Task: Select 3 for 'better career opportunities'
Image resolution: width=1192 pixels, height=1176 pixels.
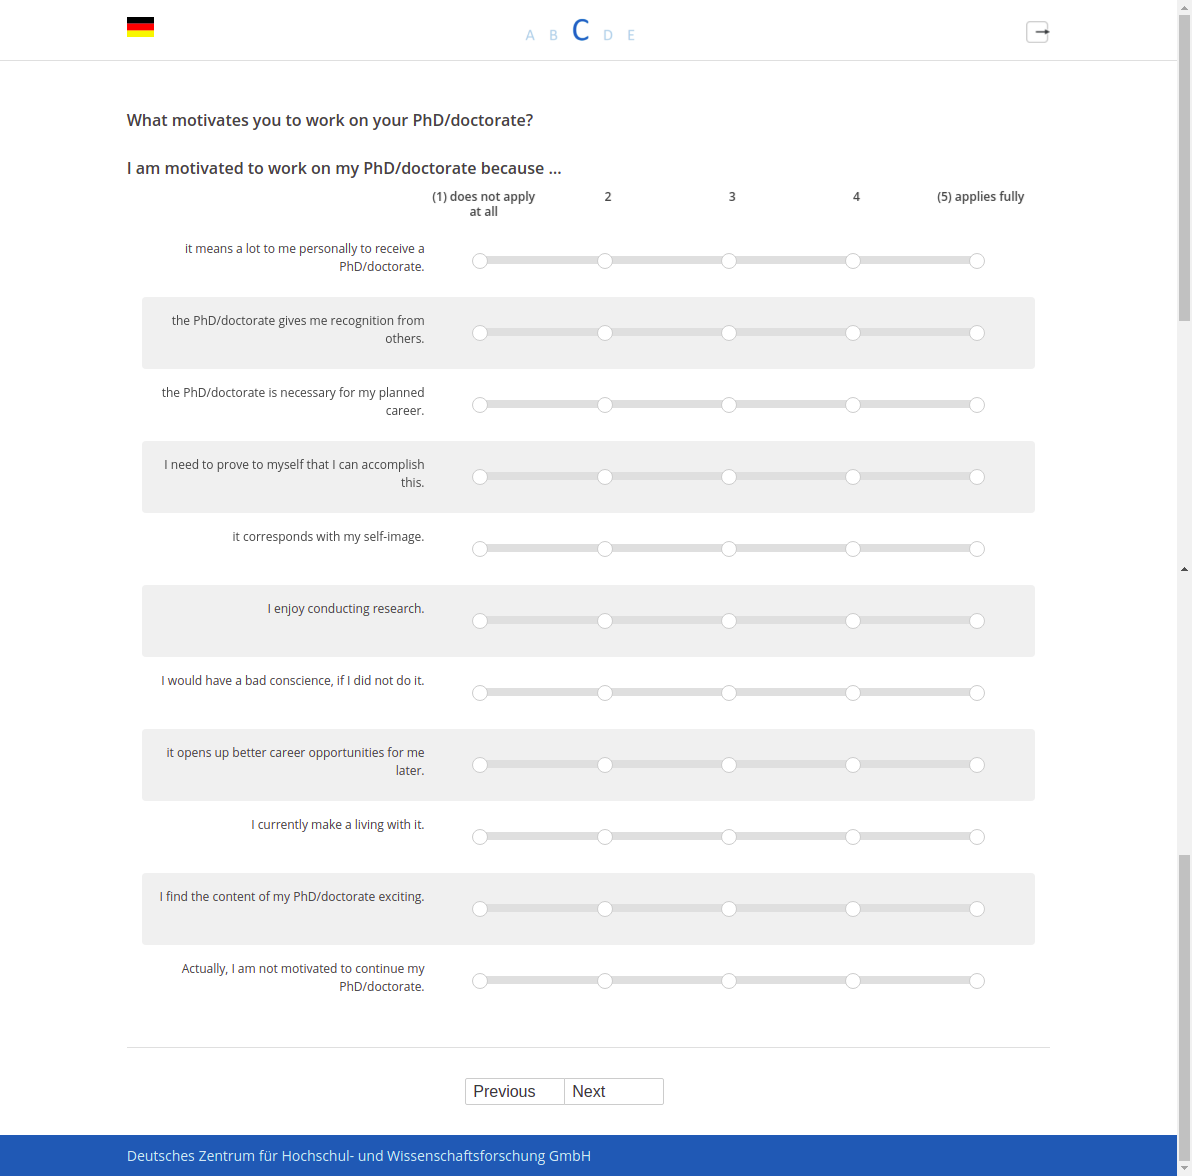Action: (728, 765)
